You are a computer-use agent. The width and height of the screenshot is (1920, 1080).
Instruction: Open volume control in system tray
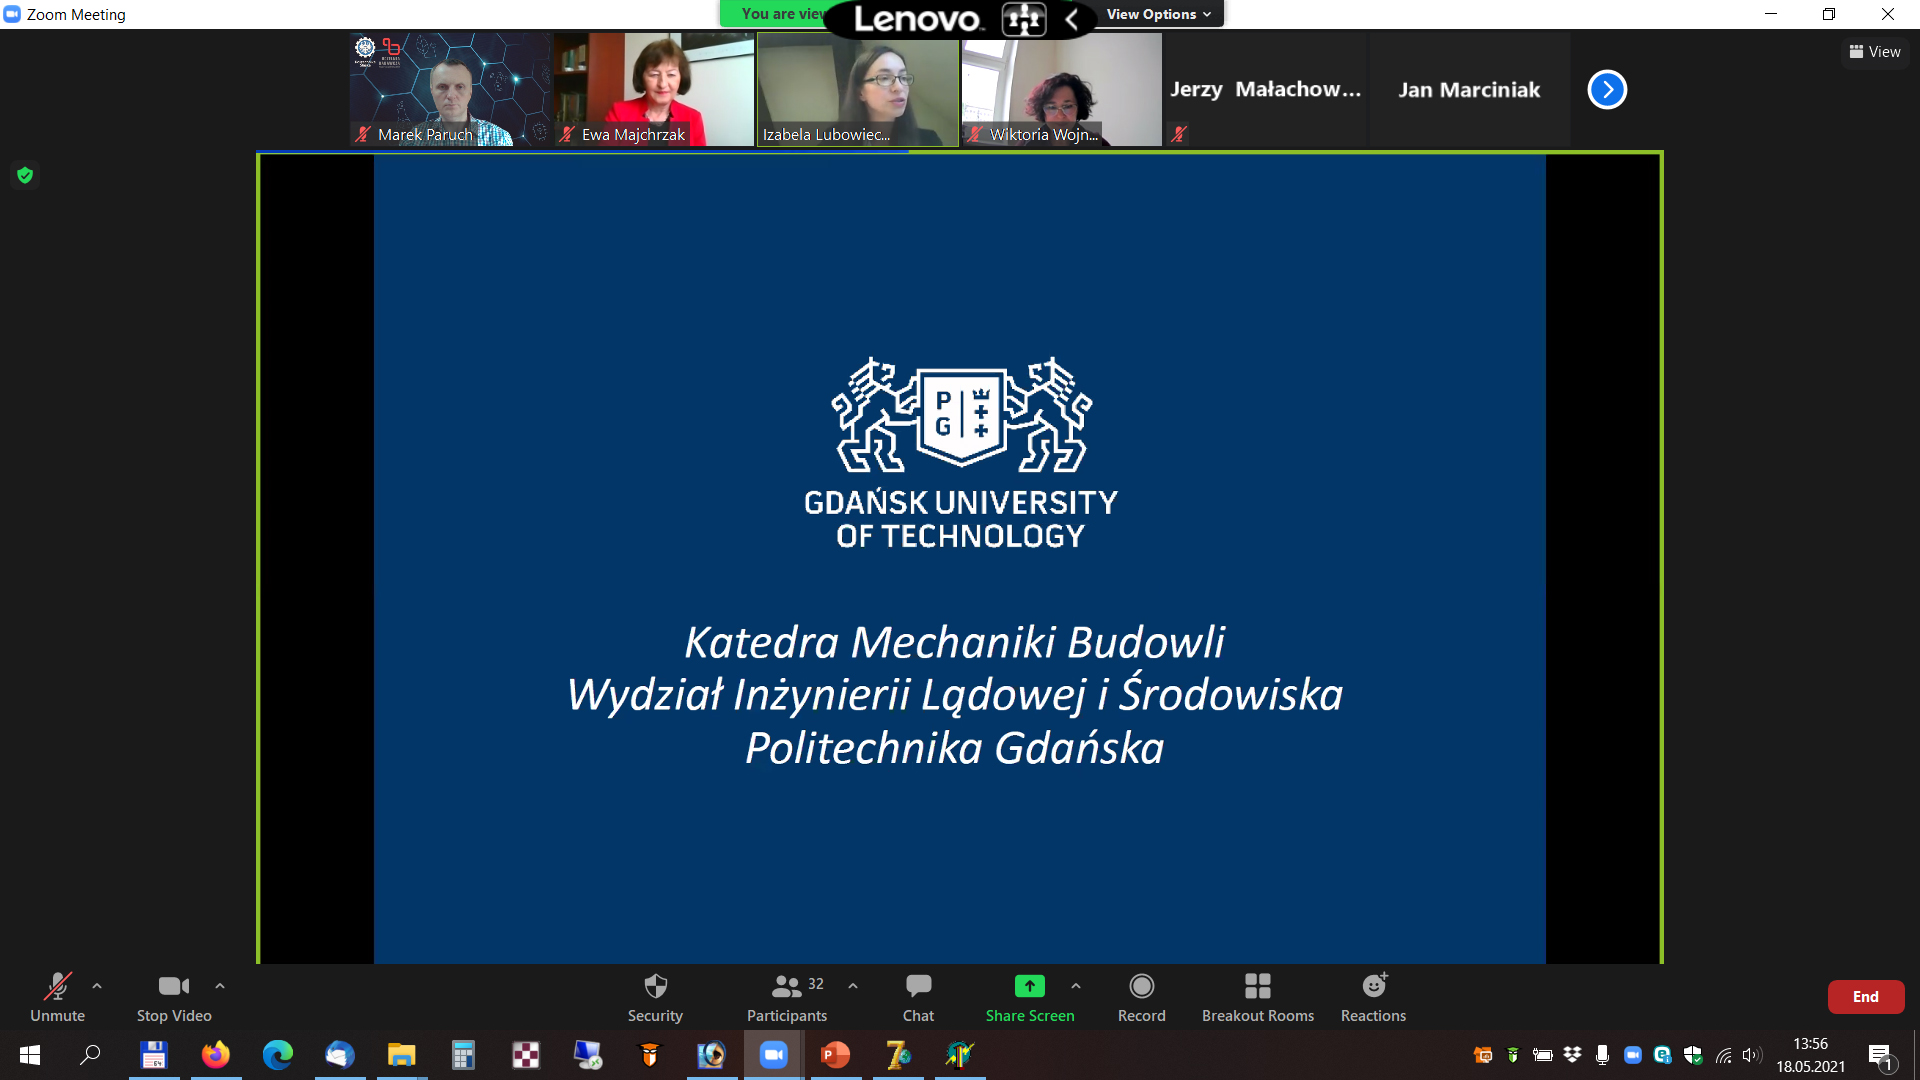(x=1752, y=1055)
